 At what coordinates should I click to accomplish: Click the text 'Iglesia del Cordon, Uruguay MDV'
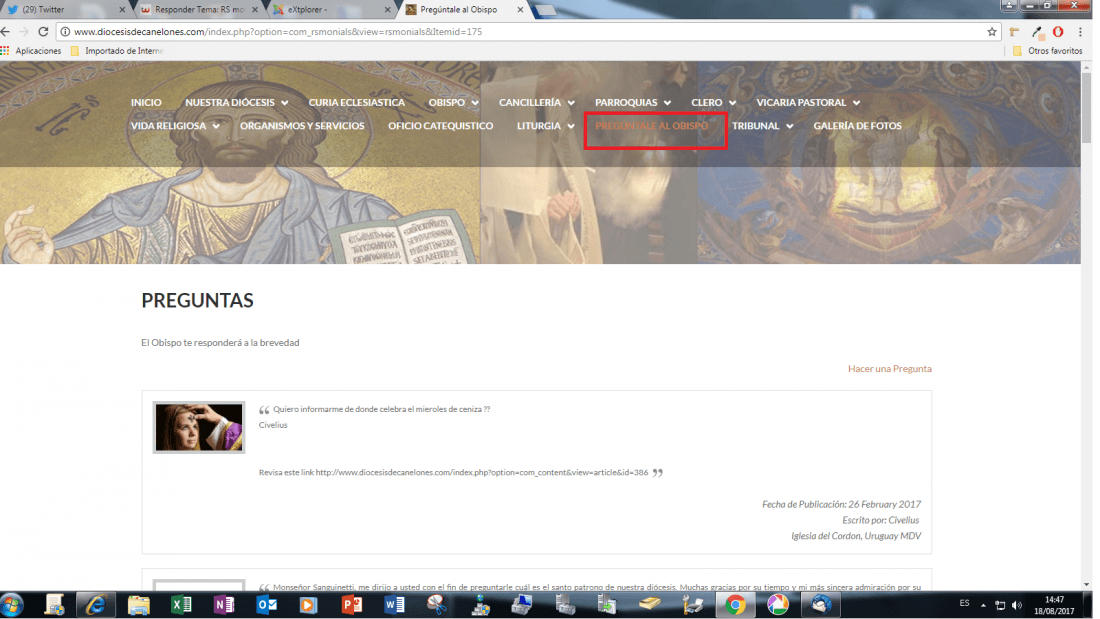(x=856, y=535)
